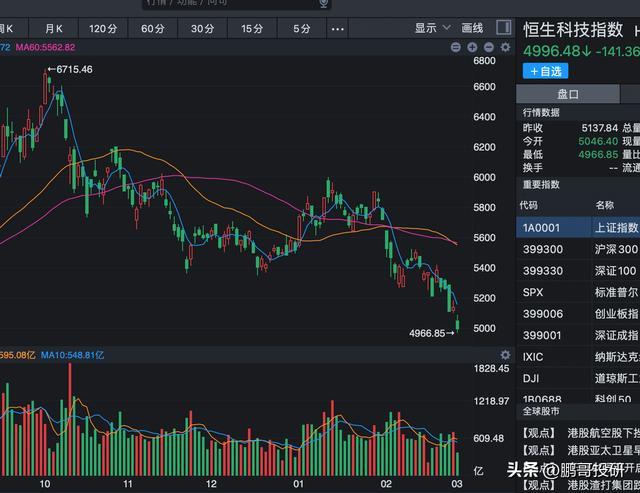Click the +自选 add to watchlist button
This screenshot has height=493, width=640.
click(546, 71)
